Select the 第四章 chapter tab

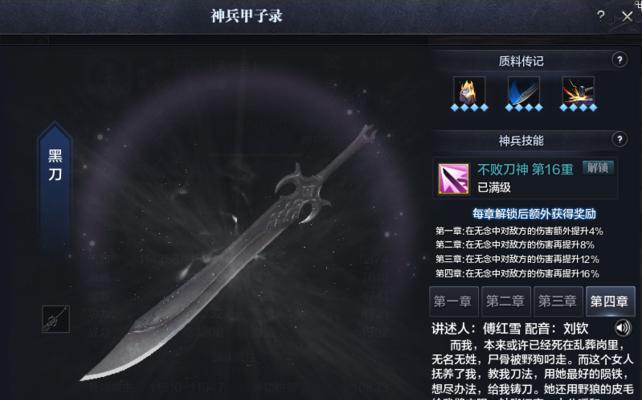tap(610, 301)
